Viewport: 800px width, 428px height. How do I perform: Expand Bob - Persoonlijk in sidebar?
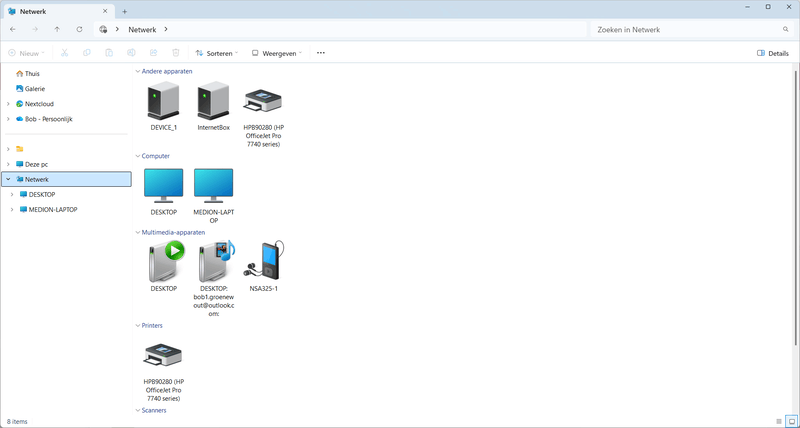(8, 119)
